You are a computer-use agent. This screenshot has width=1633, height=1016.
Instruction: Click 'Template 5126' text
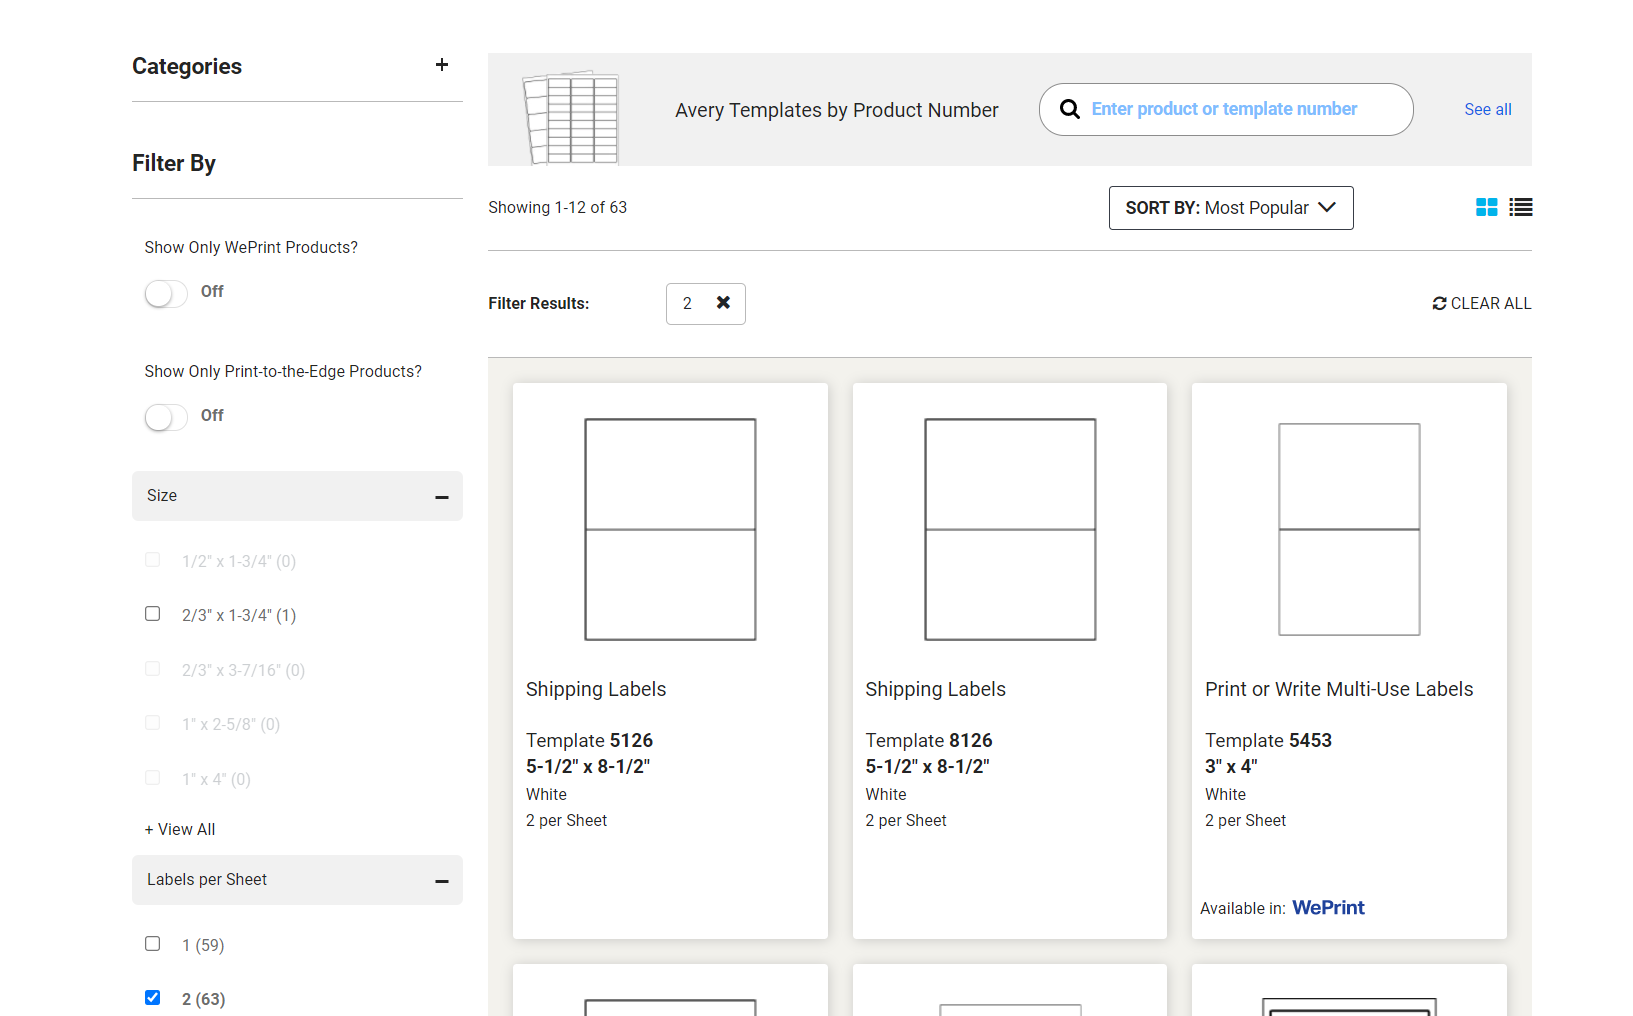point(589,740)
